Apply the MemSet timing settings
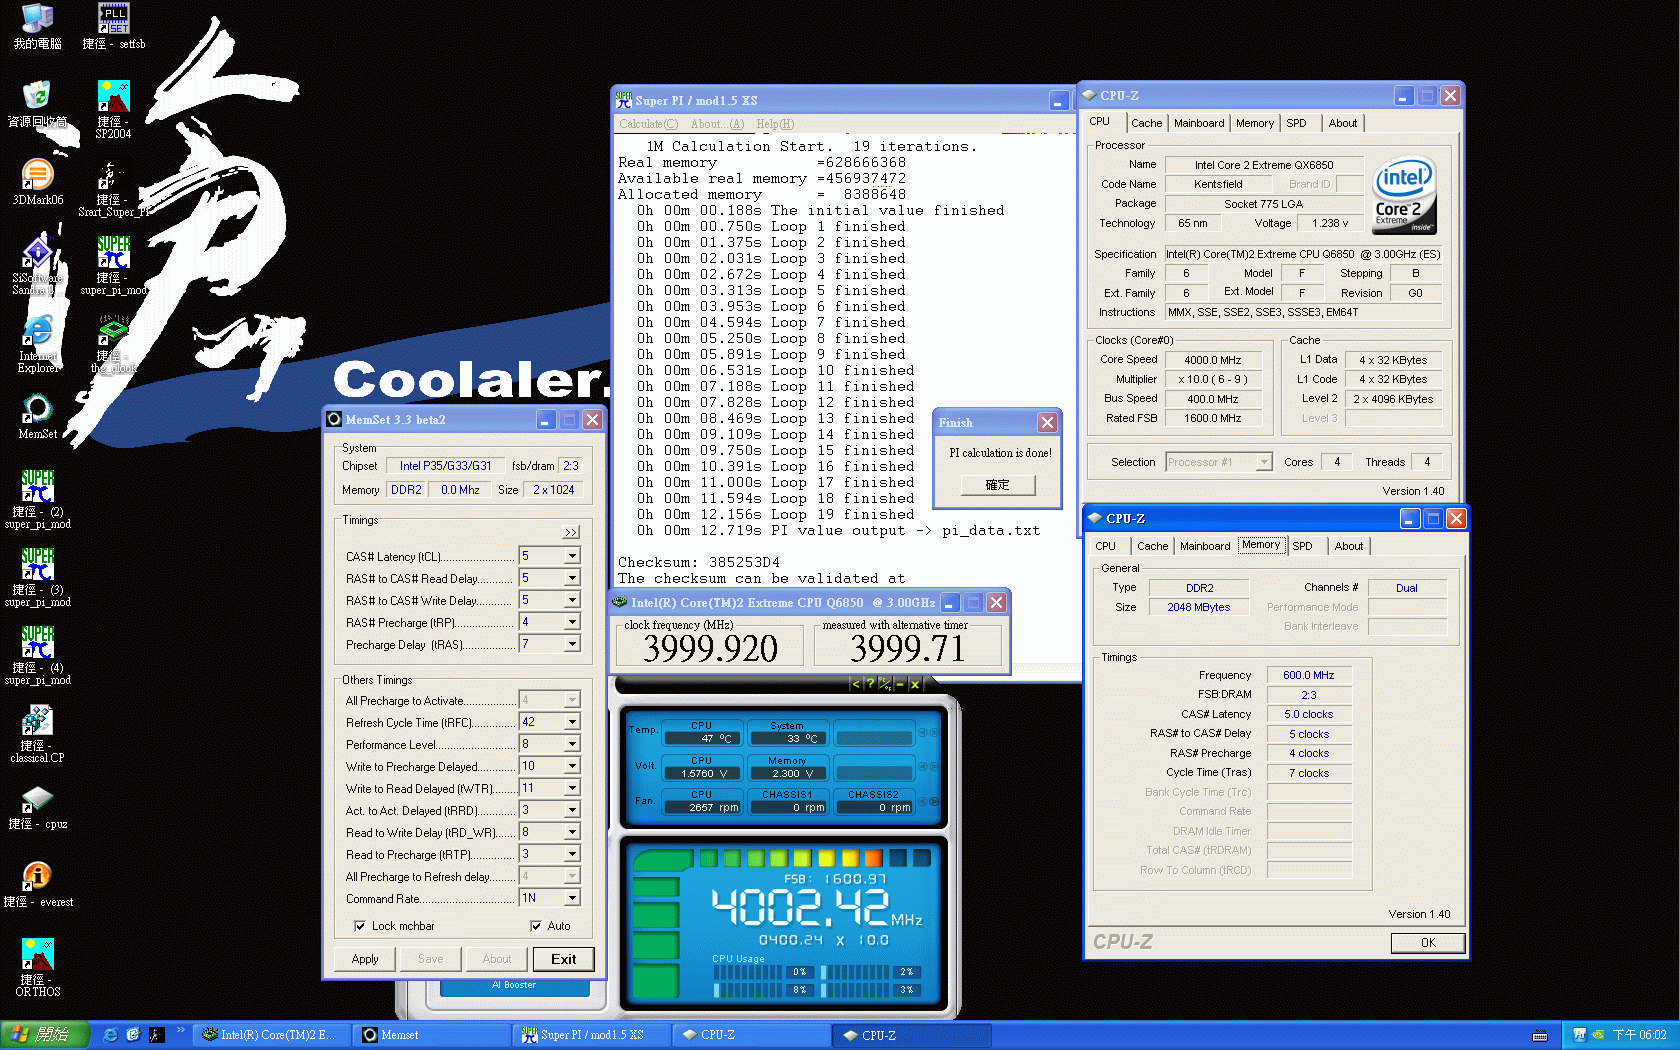The height and width of the screenshot is (1050, 1680). 364,959
